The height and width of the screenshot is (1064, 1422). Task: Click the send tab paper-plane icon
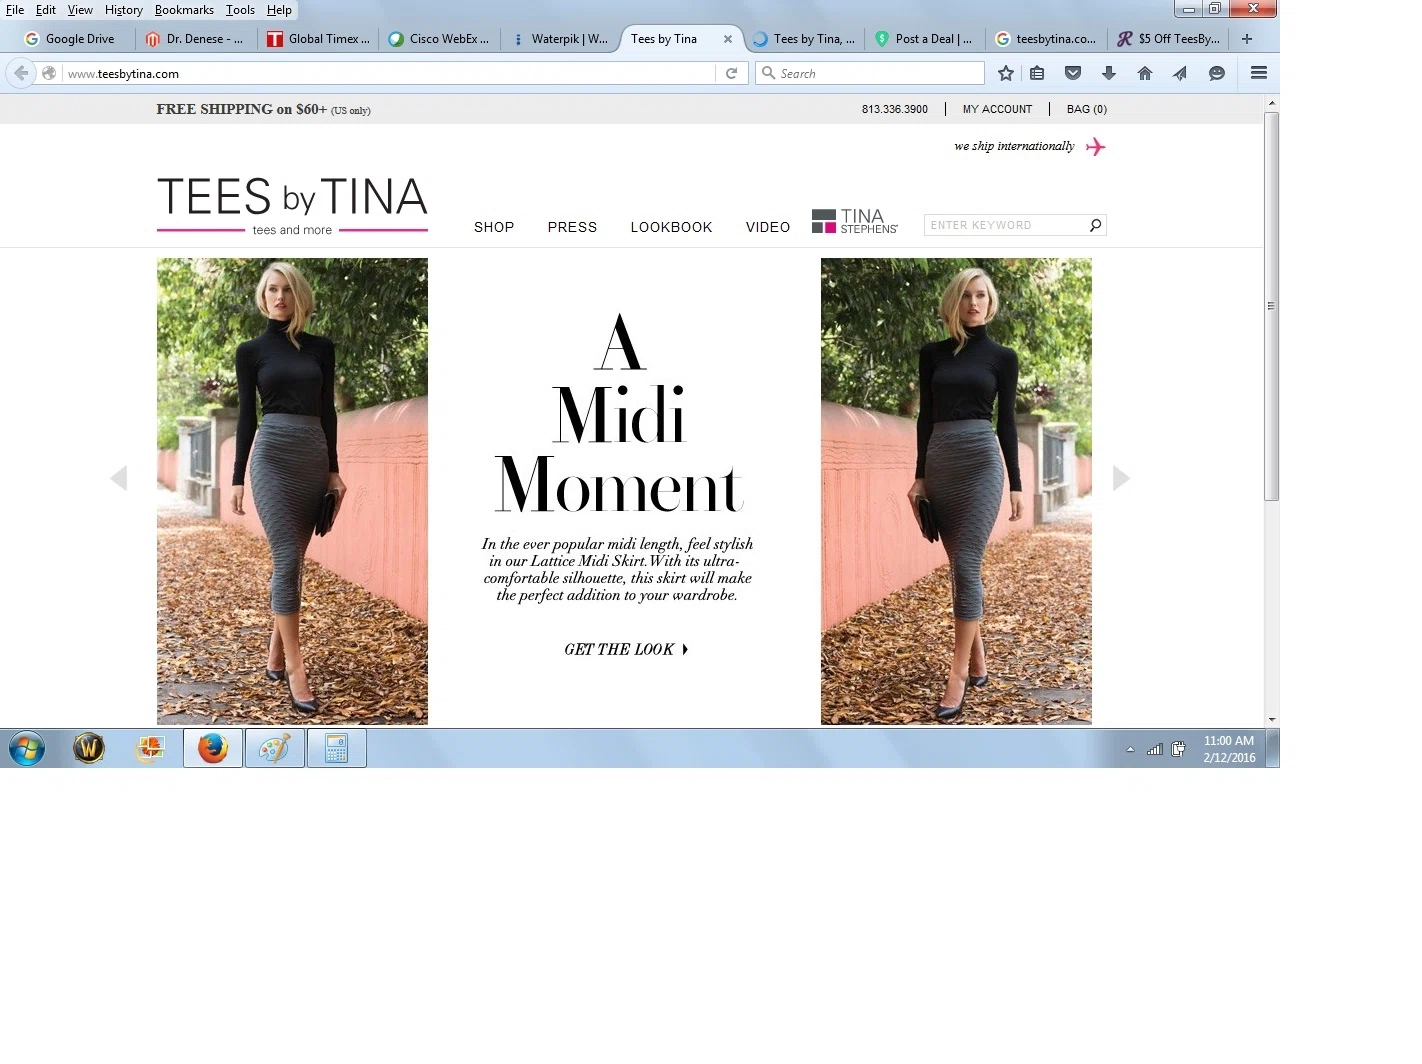(x=1181, y=73)
